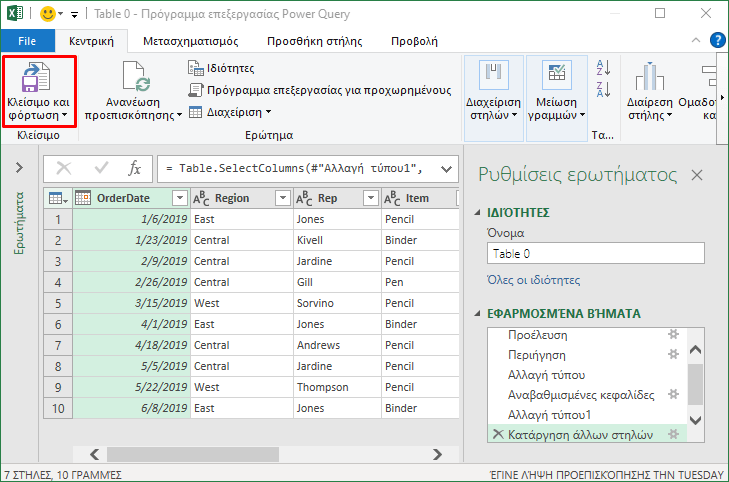Viewport: 729px width, 482px height.
Task: Close the Ρυθμίσεις ερωτήματος pane
Action: 696,175
